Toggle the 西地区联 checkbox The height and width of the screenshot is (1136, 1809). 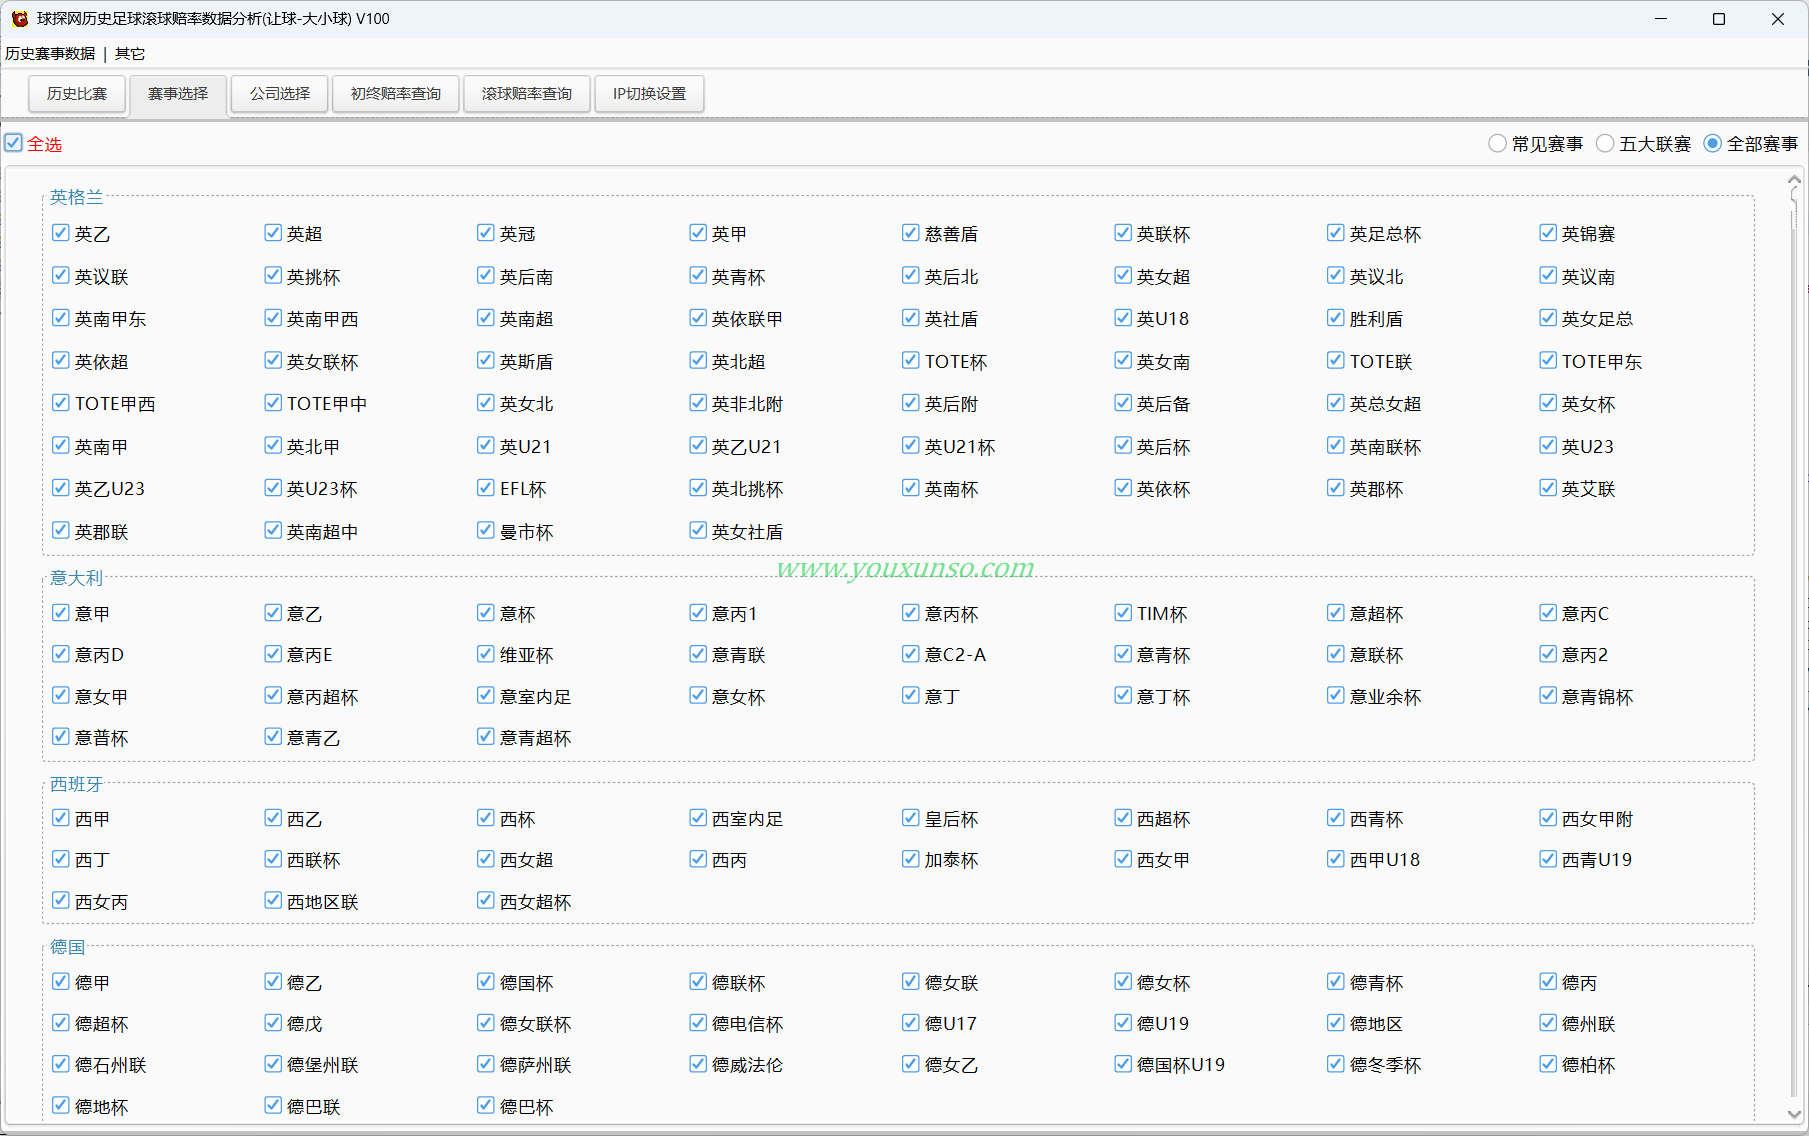273,901
